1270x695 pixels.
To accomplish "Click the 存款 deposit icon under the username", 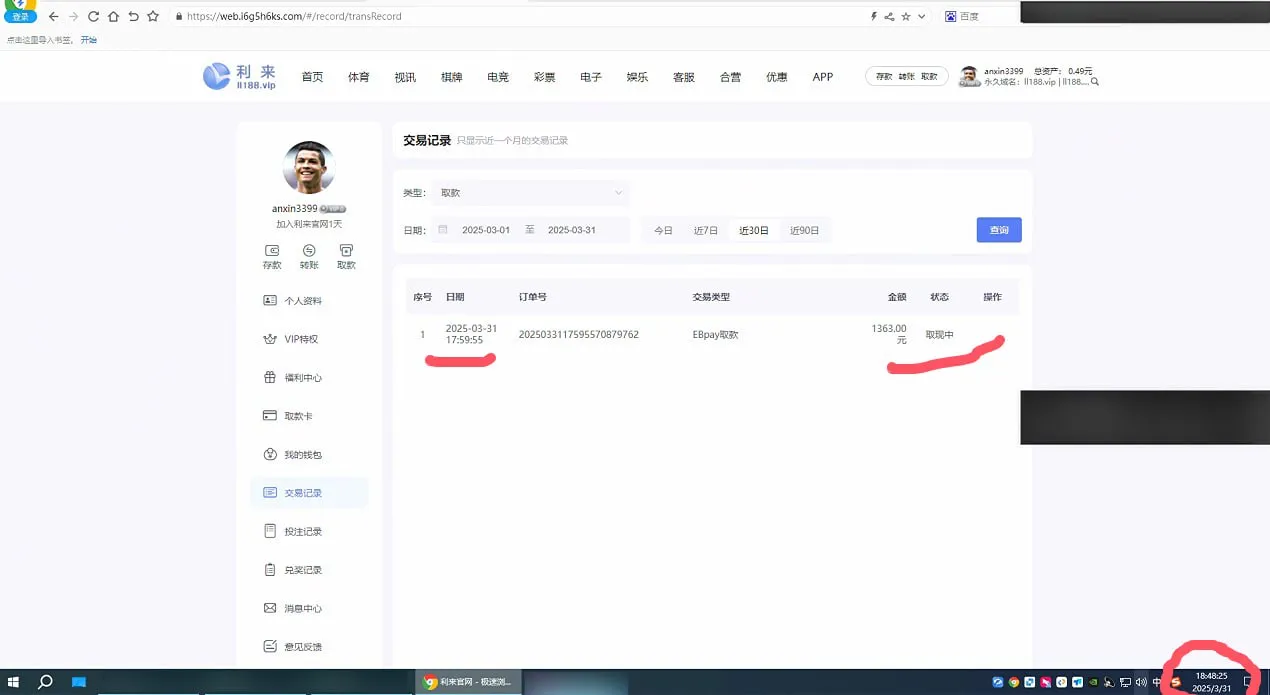I will click(272, 250).
